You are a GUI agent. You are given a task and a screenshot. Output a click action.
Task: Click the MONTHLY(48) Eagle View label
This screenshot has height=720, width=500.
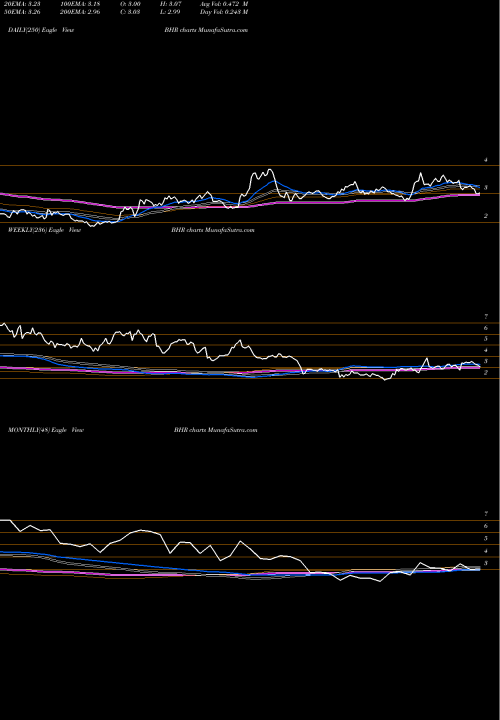pyautogui.click(x=45, y=430)
